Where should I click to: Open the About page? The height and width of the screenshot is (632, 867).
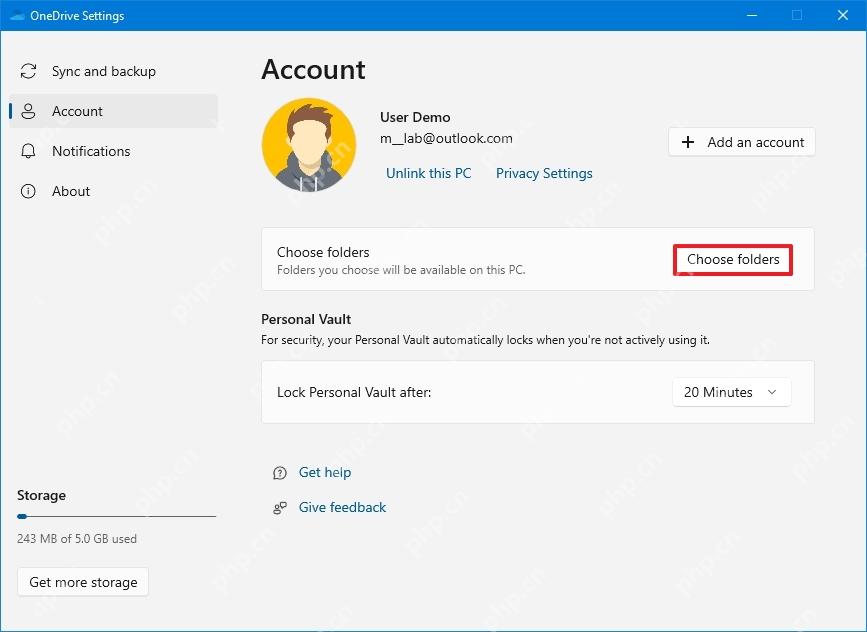(x=113, y=191)
